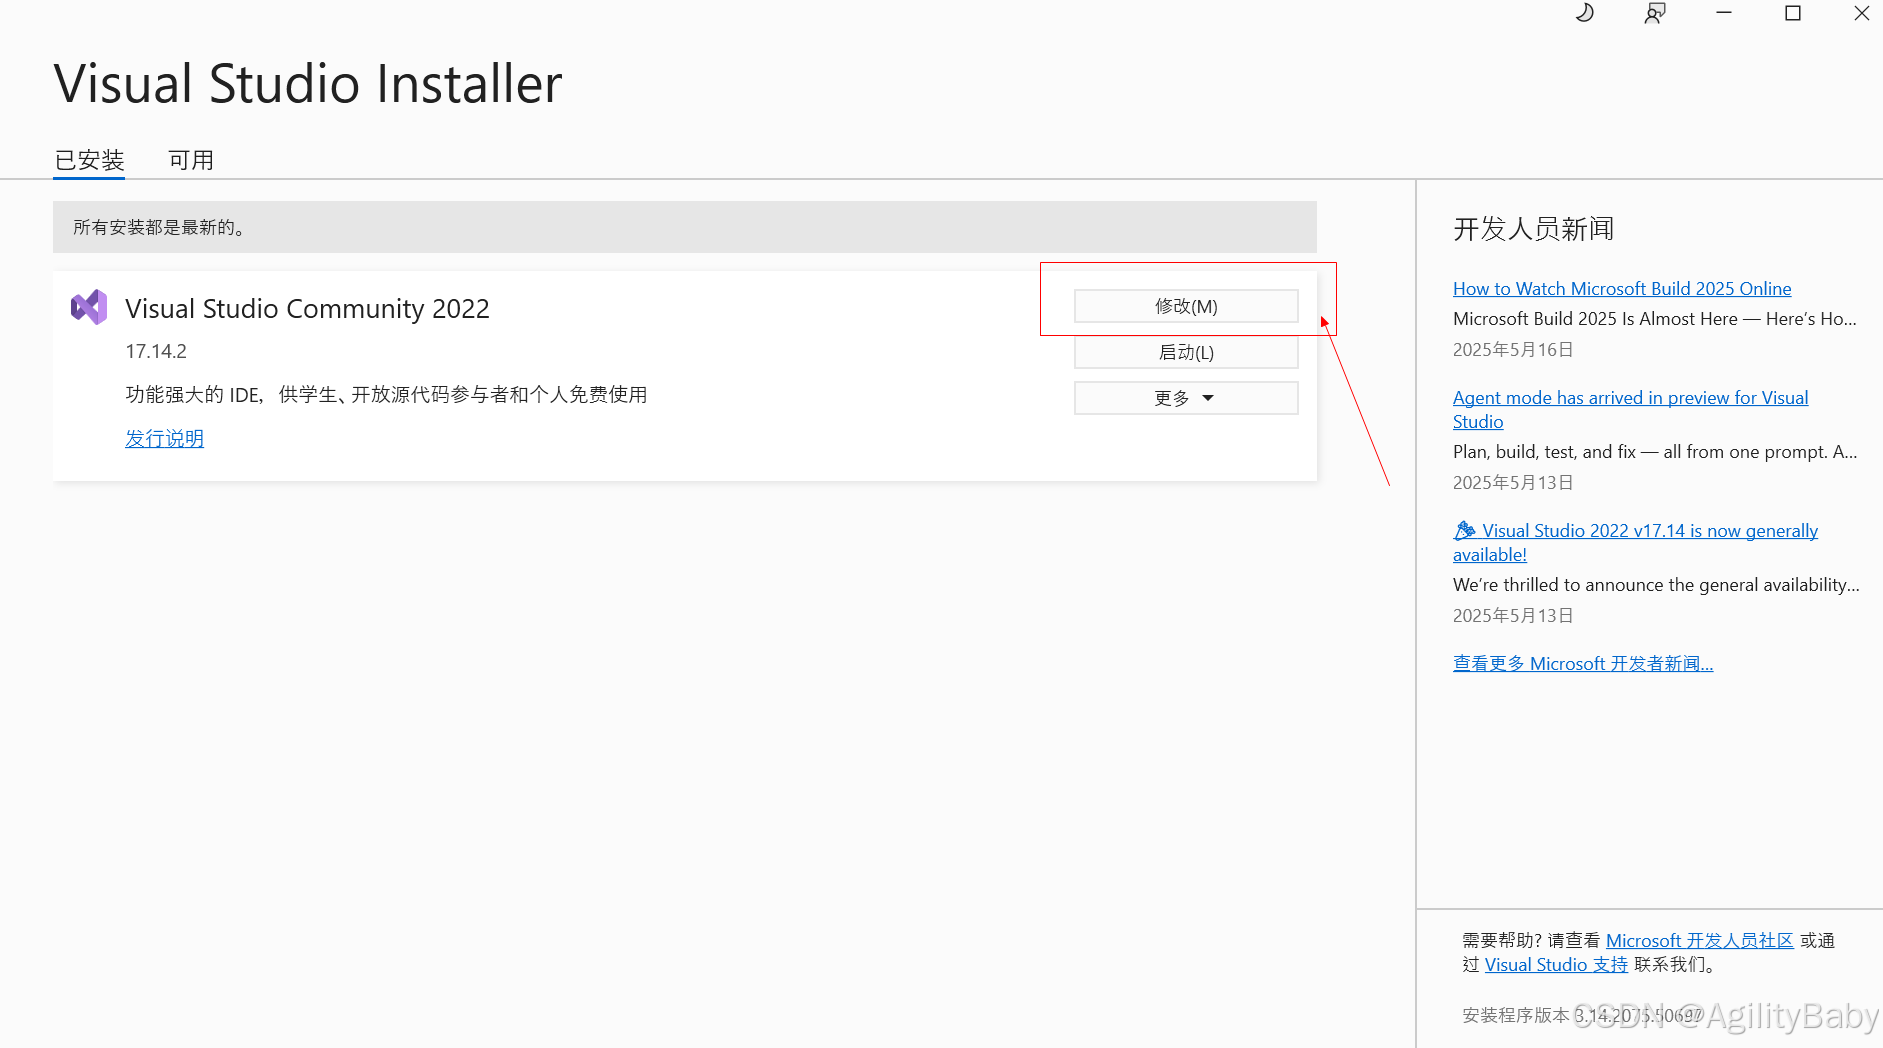Image resolution: width=1883 pixels, height=1048 pixels.
Task: Click the Microsoft Build 2025 Is Almost Here summary
Action: point(1654,318)
